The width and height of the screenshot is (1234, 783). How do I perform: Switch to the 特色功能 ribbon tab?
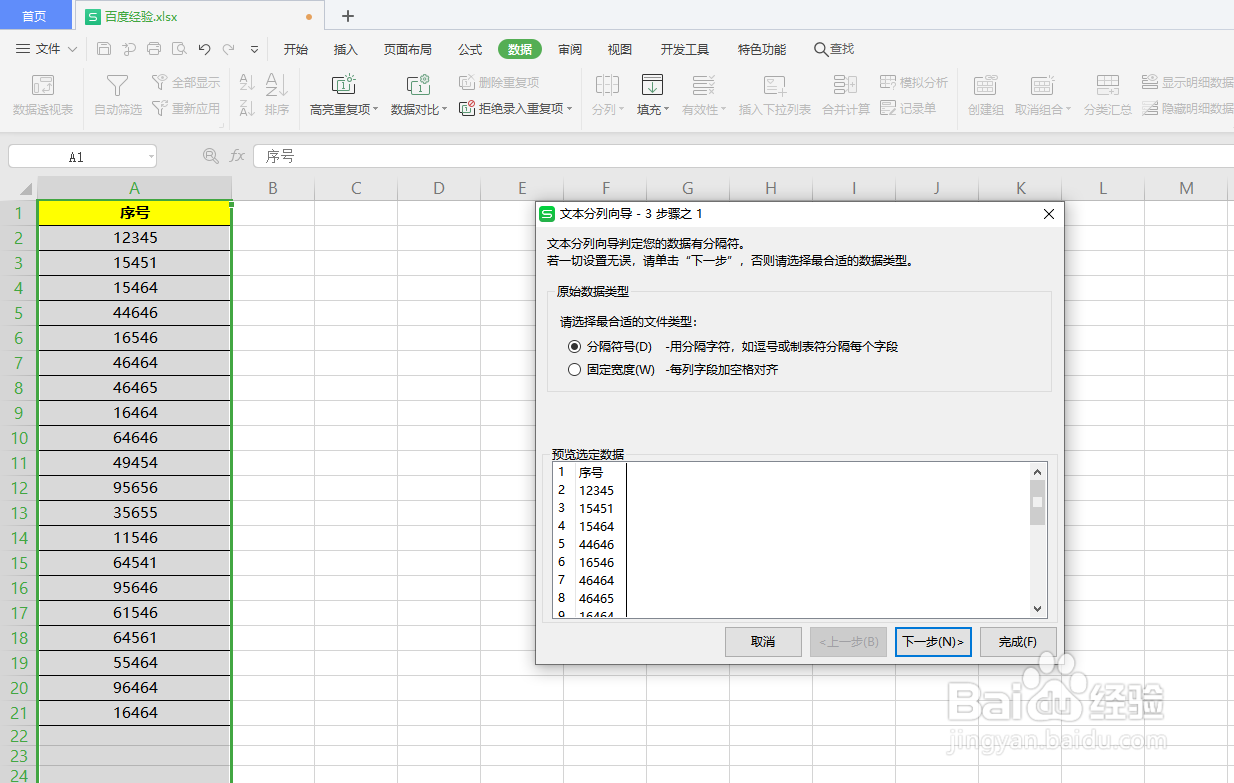[762, 49]
